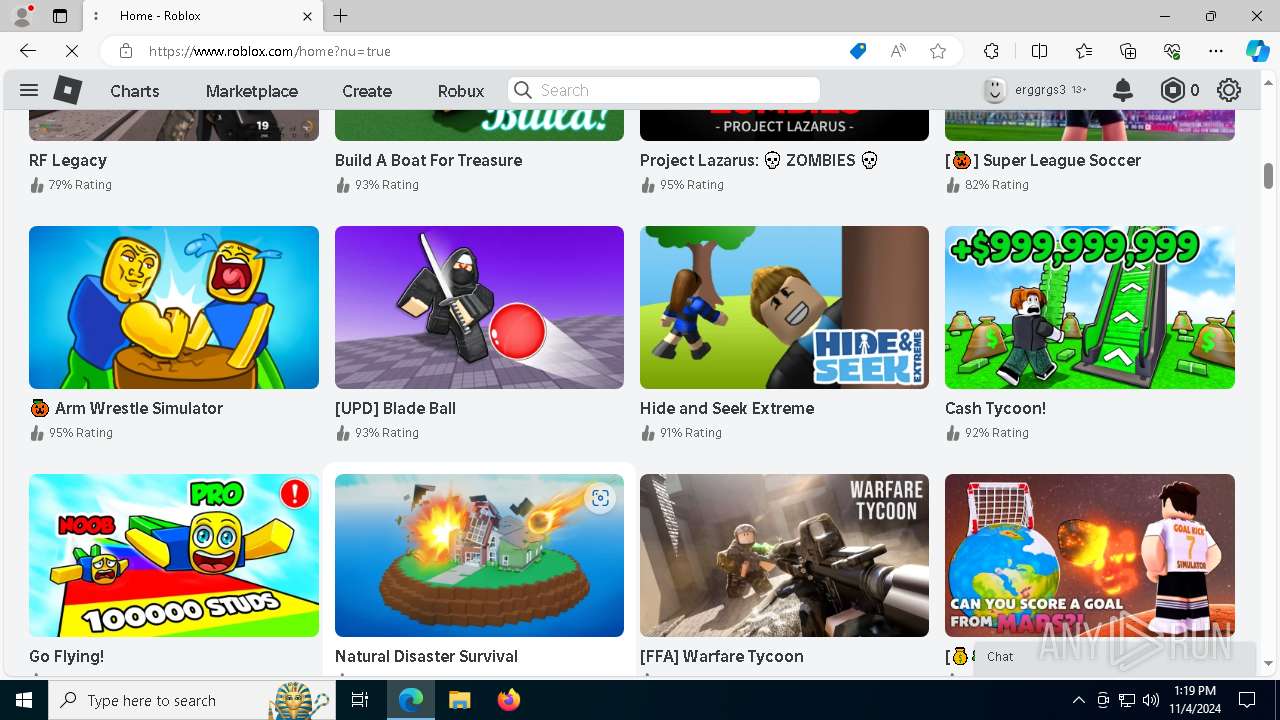This screenshot has width=1280, height=720.
Task: Open Project Lazarus: ZOMBIES link
Action: 759,160
